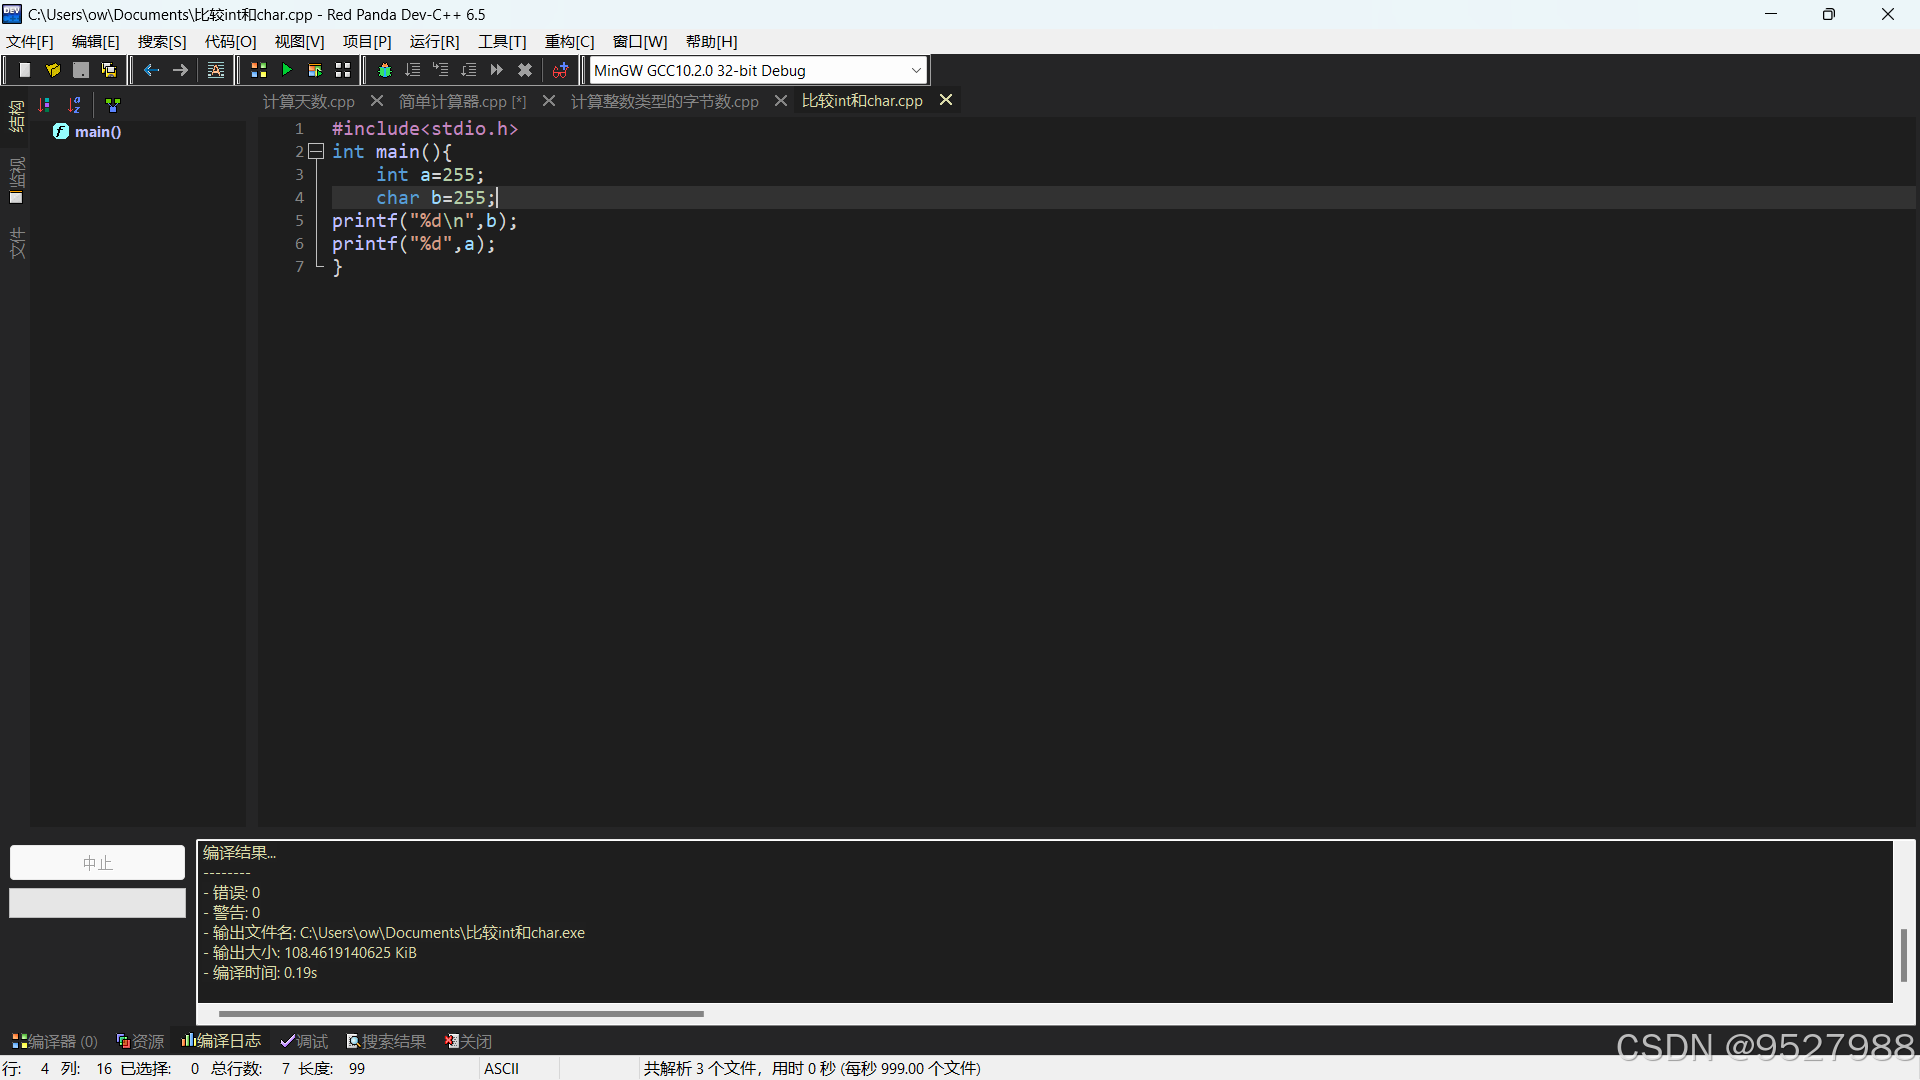Viewport: 1920px width, 1080px height.
Task: Click the New File toolbar icon
Action: click(x=25, y=70)
